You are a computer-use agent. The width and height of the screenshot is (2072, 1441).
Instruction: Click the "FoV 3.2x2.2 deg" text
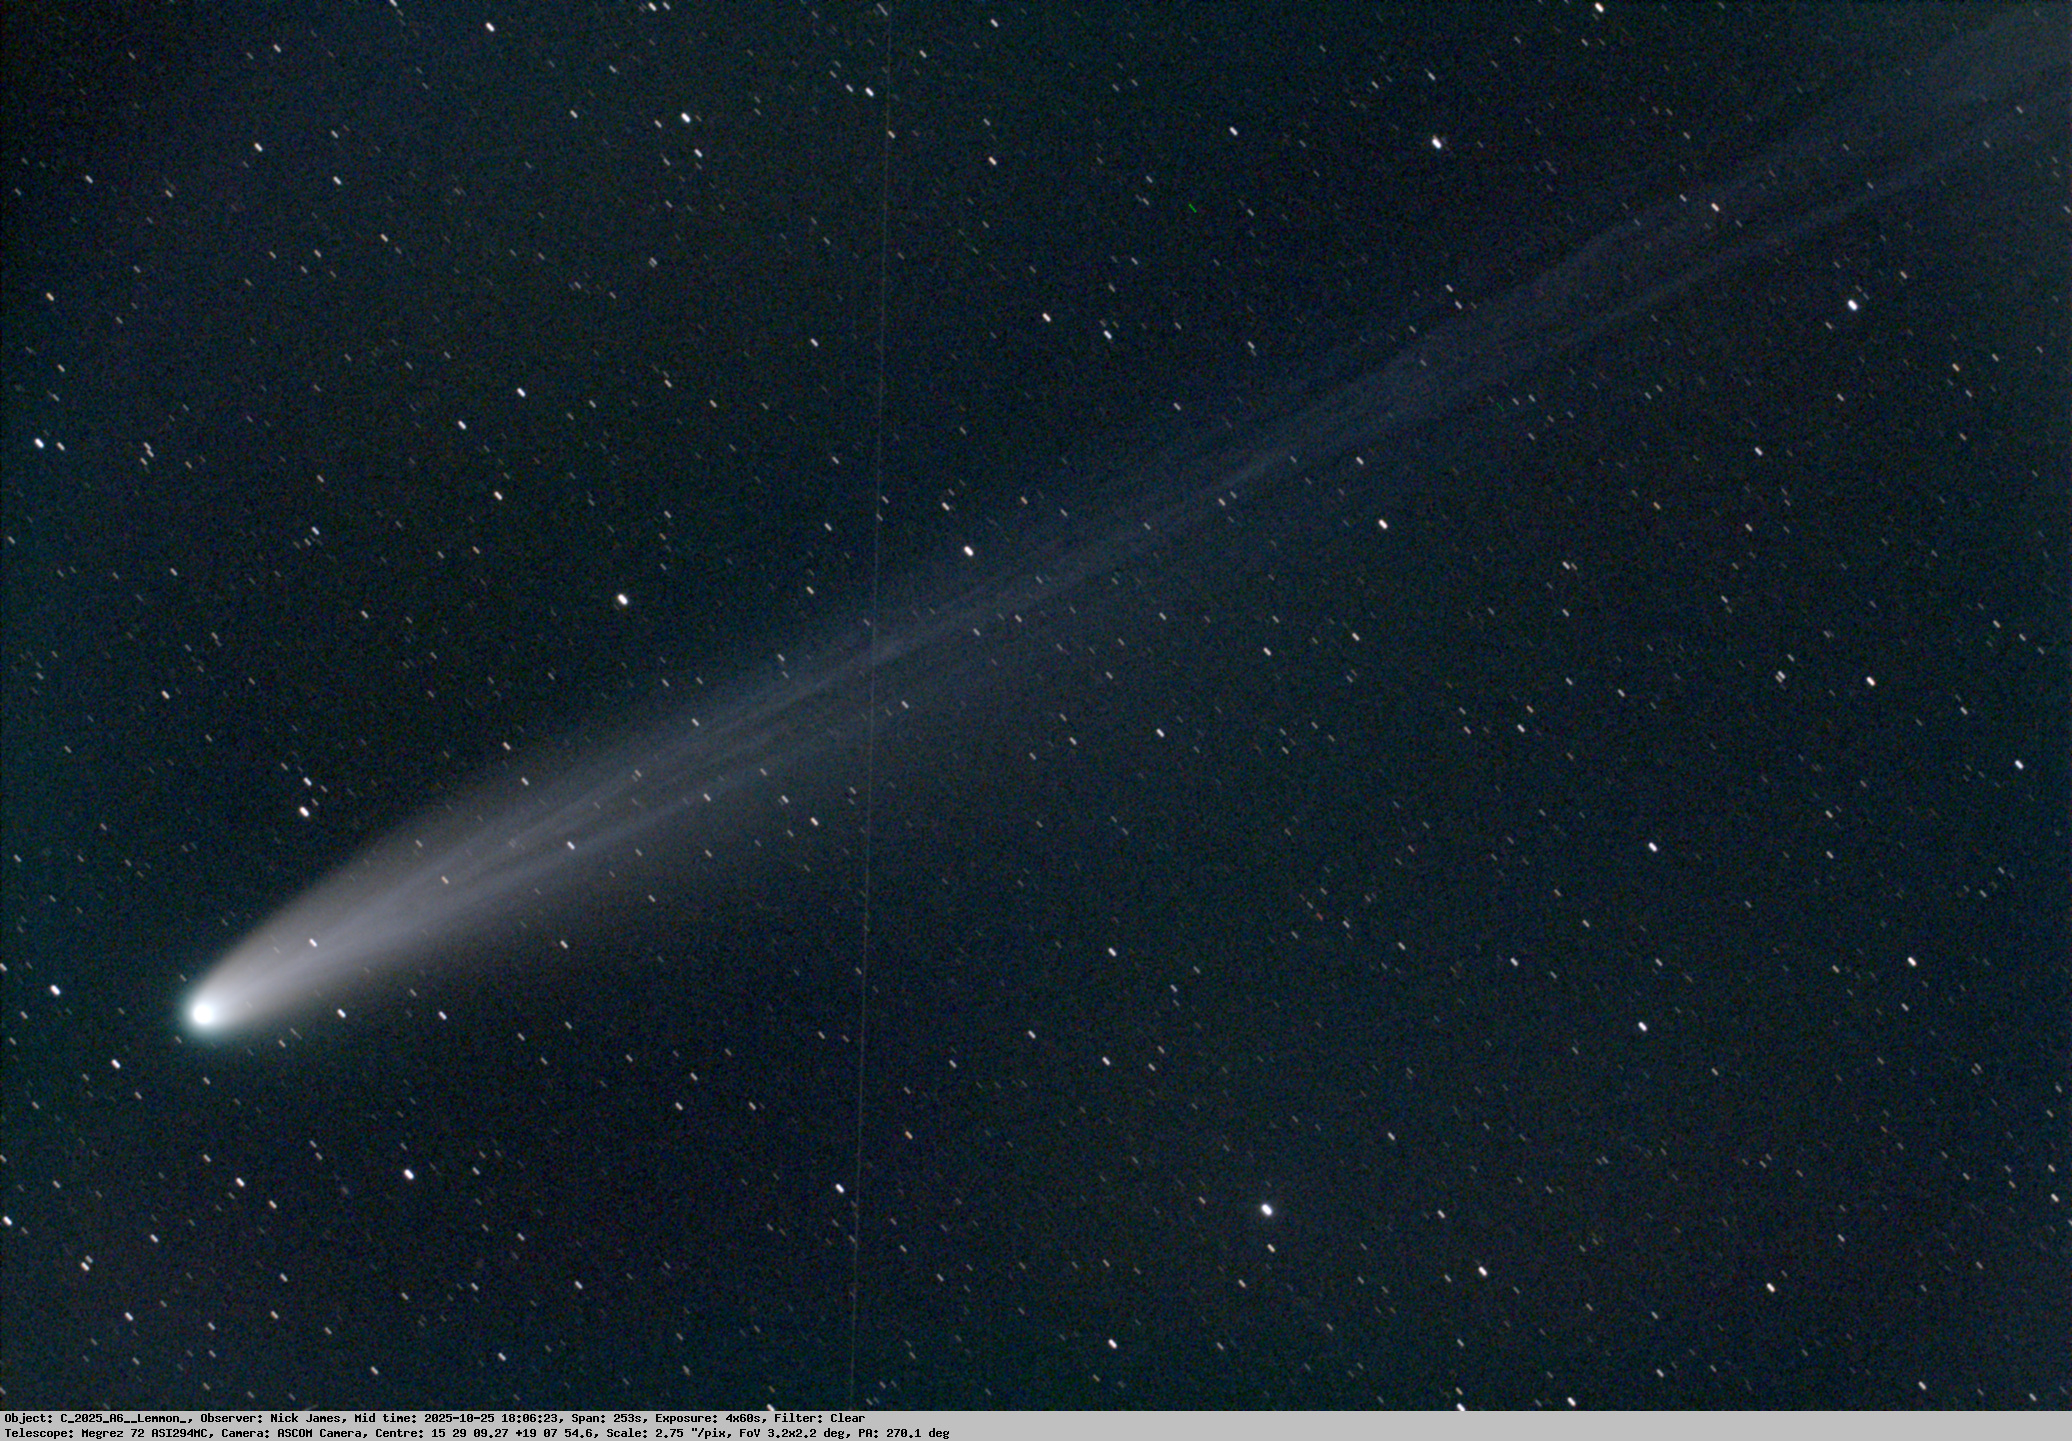click(x=794, y=1433)
